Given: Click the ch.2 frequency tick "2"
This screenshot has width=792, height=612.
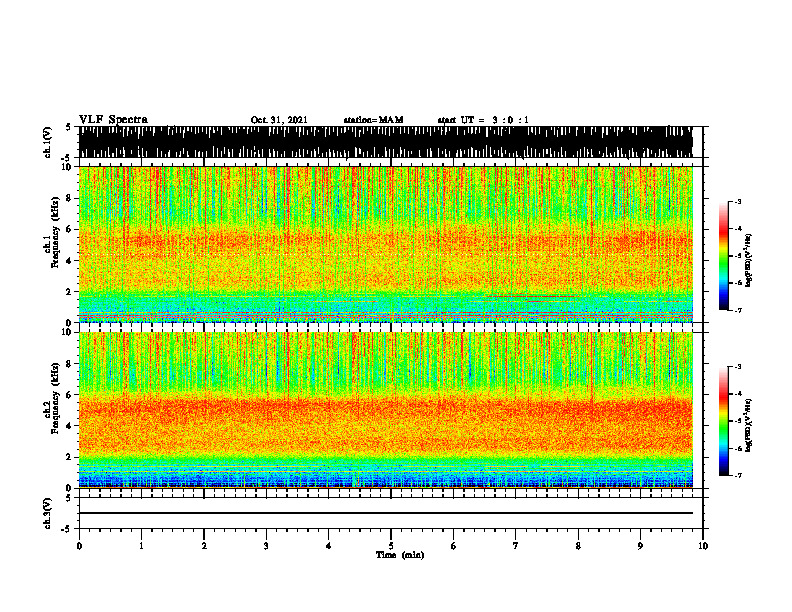Looking at the screenshot, I should click(x=69, y=457).
